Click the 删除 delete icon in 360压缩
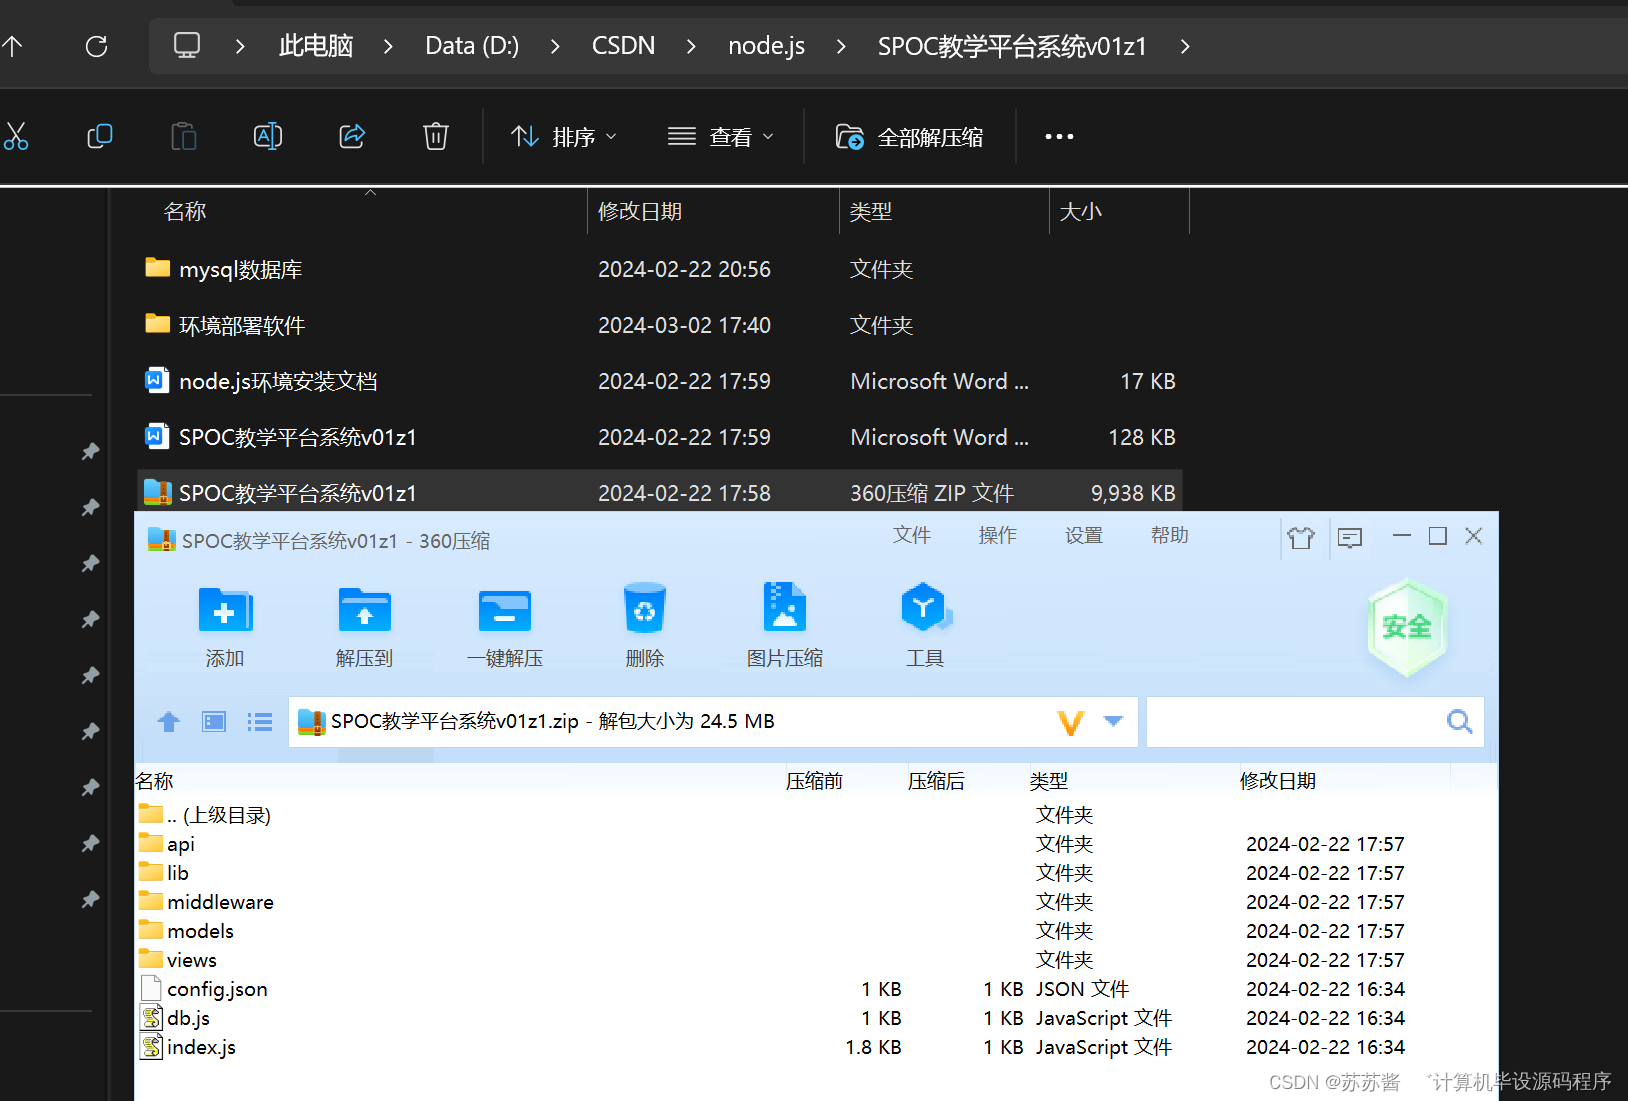1628x1101 pixels. 644,623
